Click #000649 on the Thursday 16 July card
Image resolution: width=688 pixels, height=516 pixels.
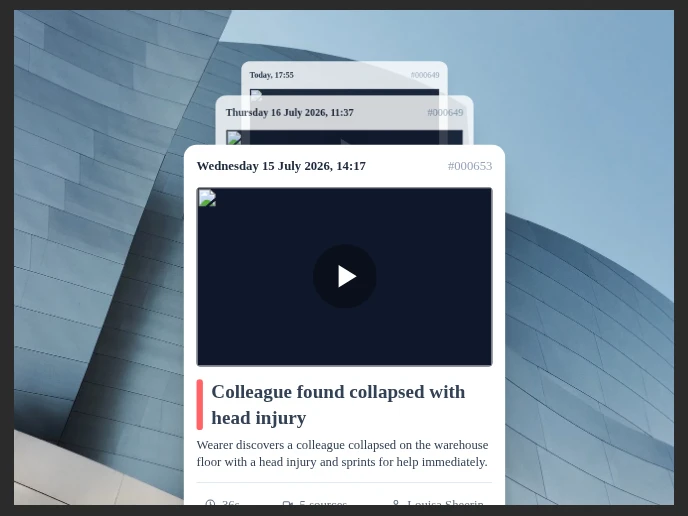(x=445, y=112)
